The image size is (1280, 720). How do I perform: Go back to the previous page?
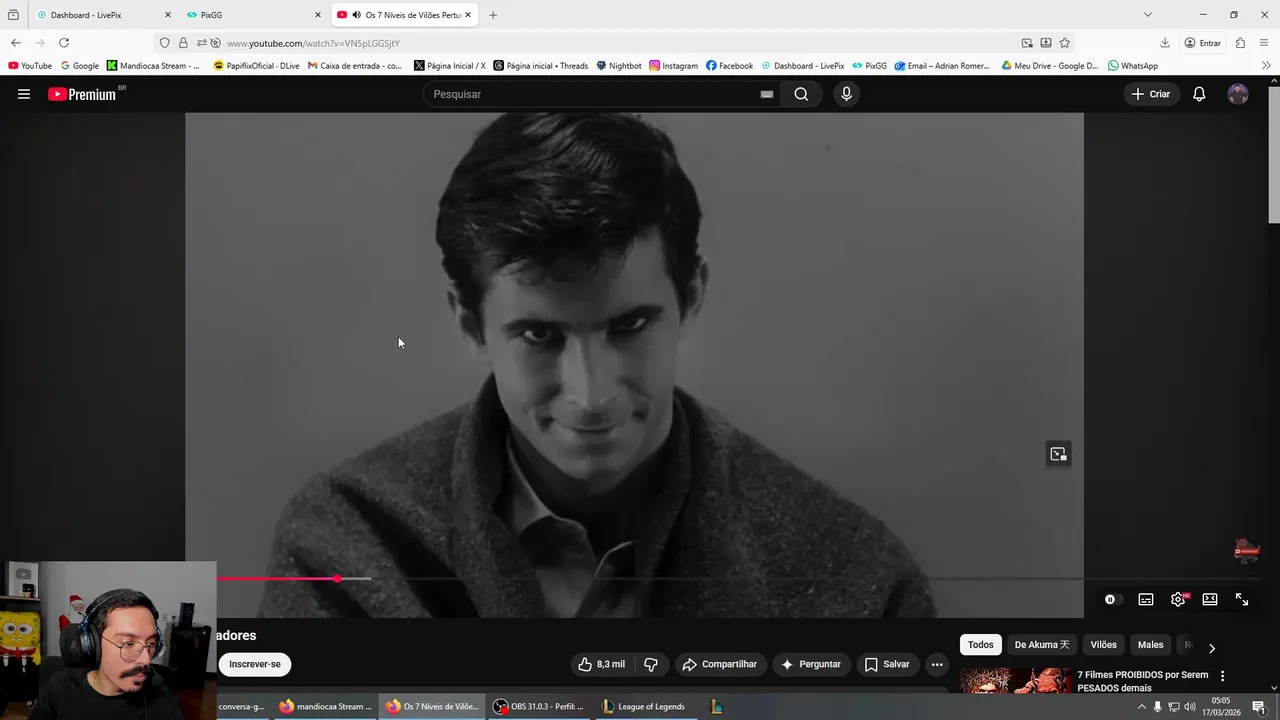pyautogui.click(x=16, y=43)
